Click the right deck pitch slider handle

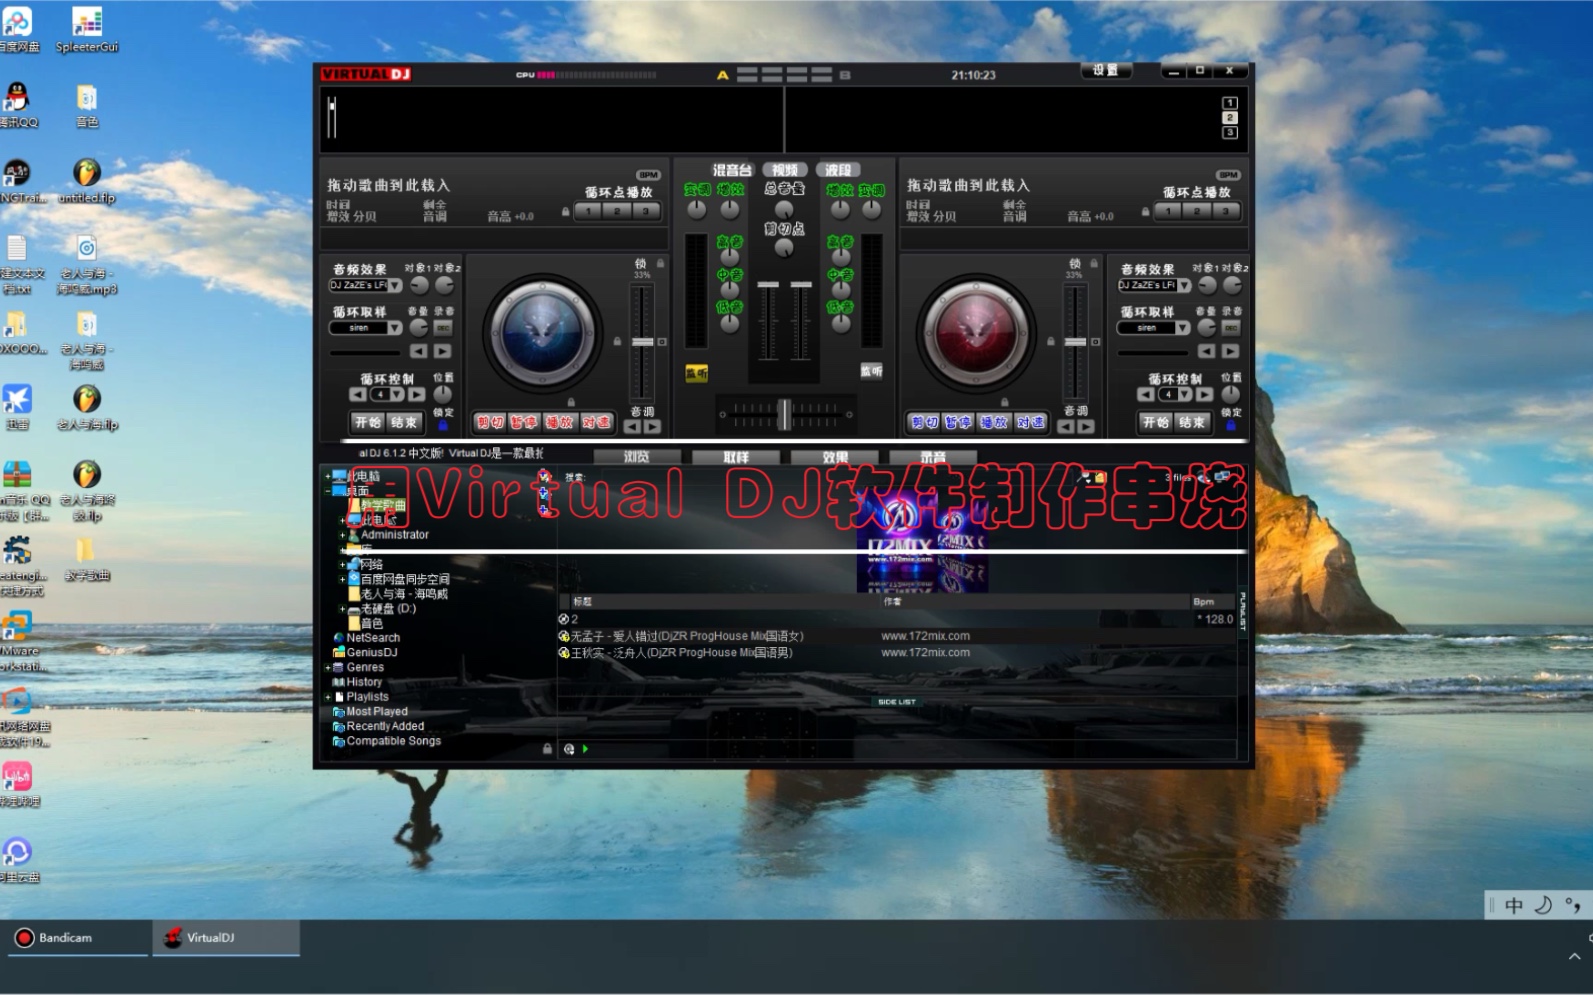(1075, 342)
